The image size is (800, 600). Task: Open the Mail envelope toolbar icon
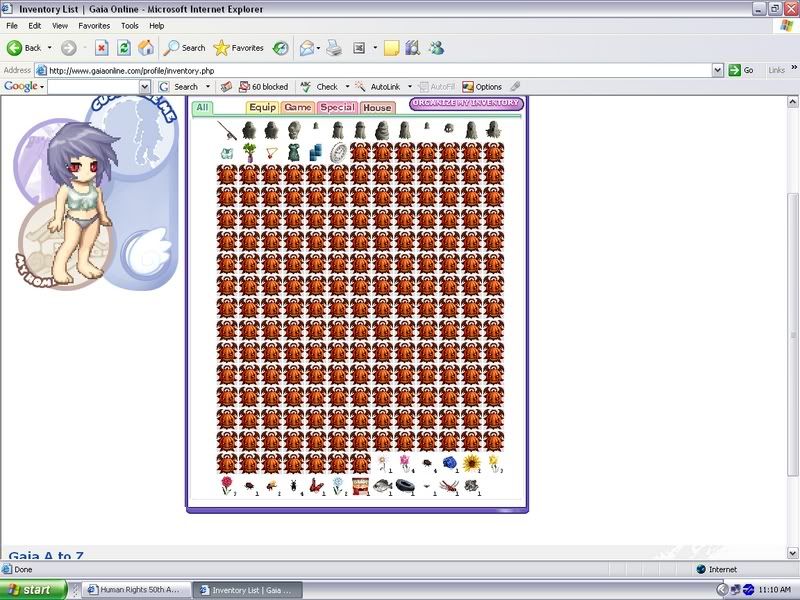point(307,48)
